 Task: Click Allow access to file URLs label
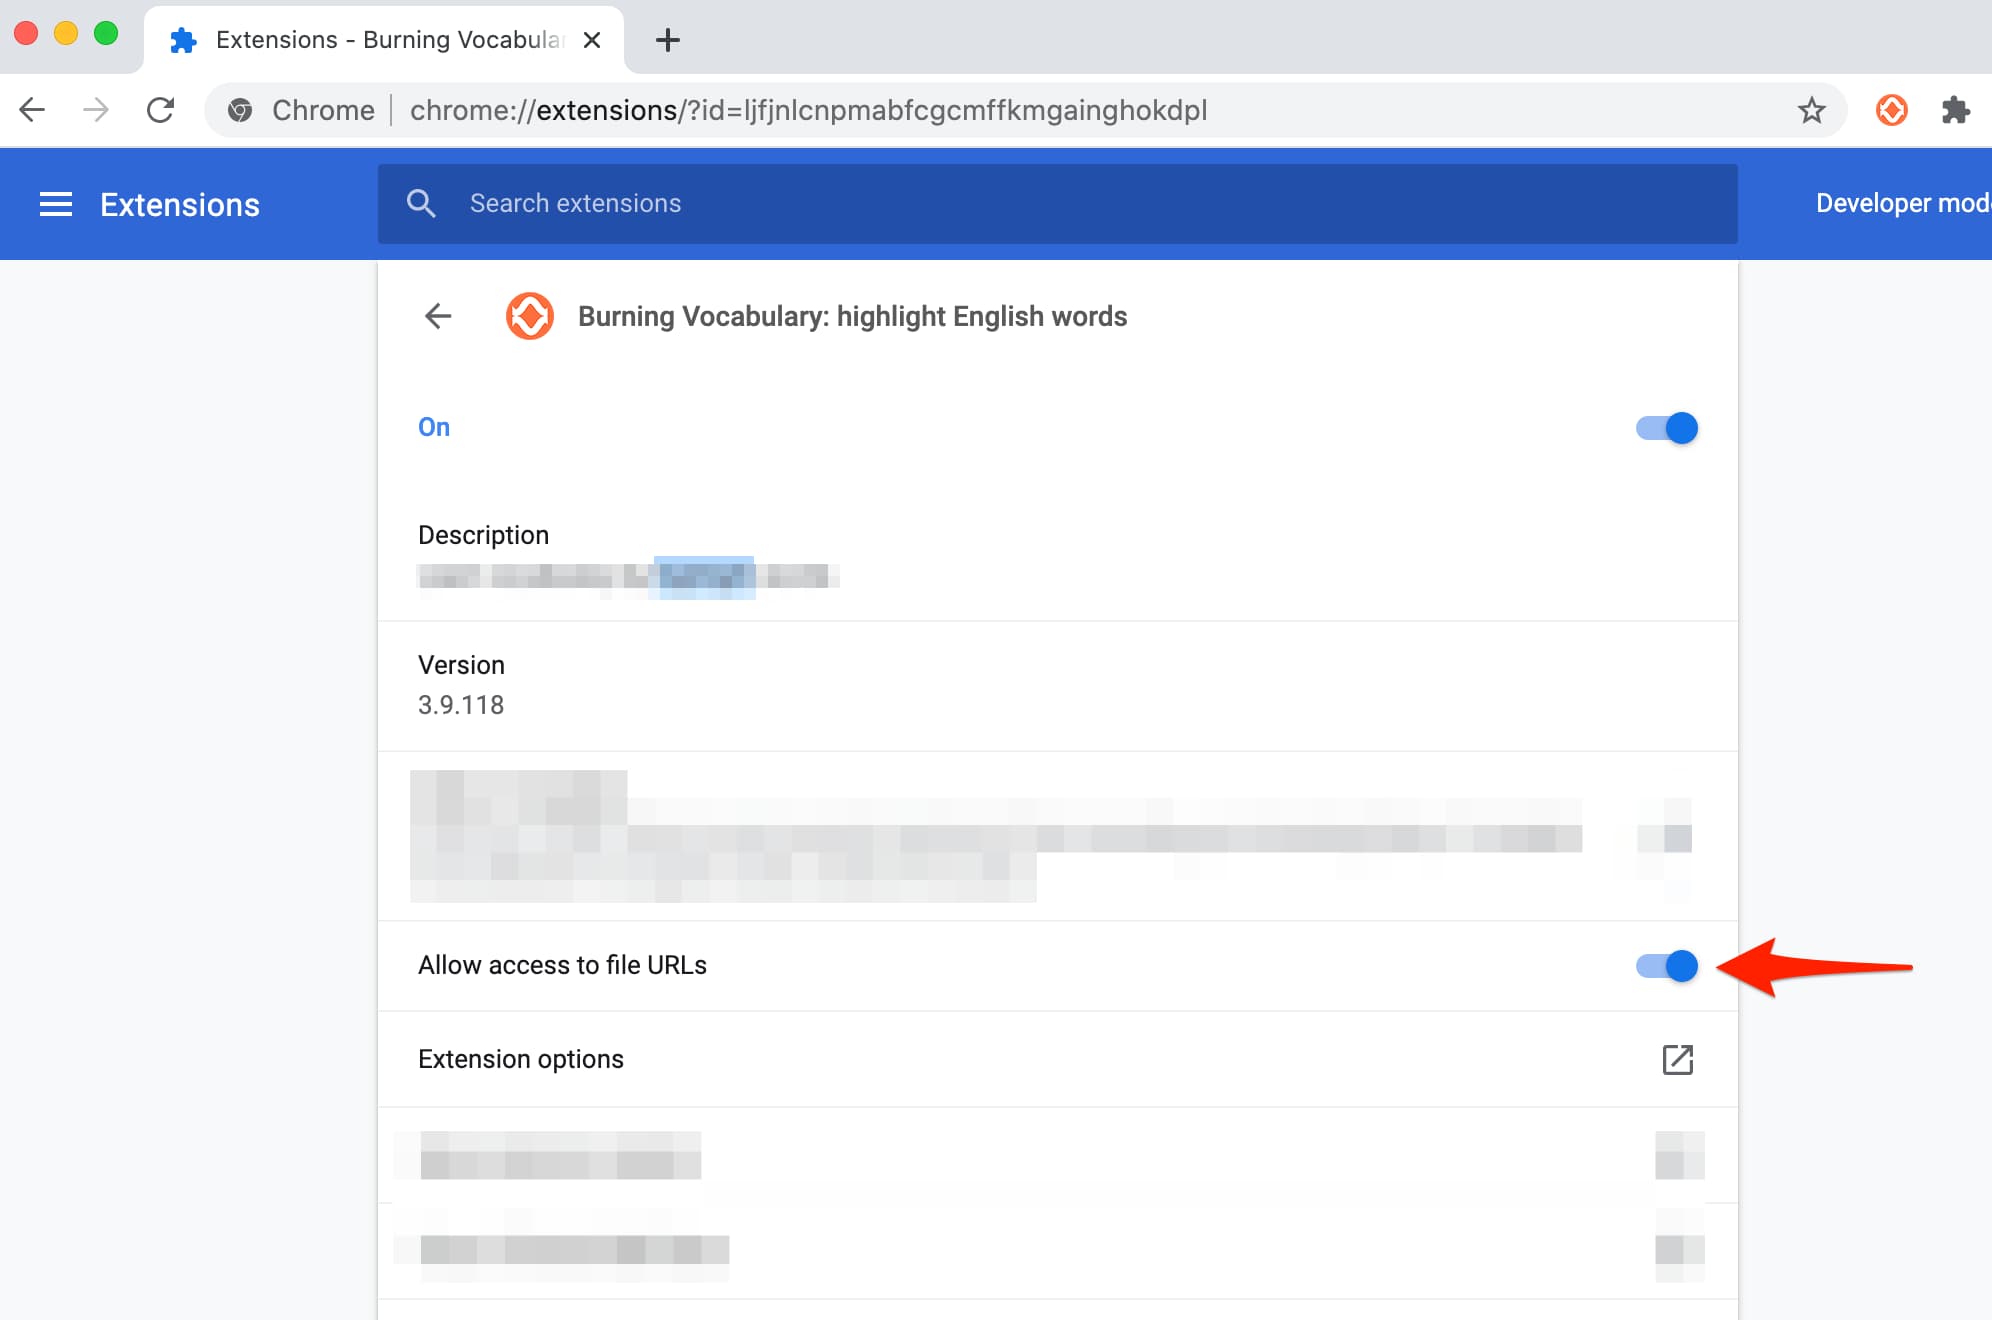point(562,965)
